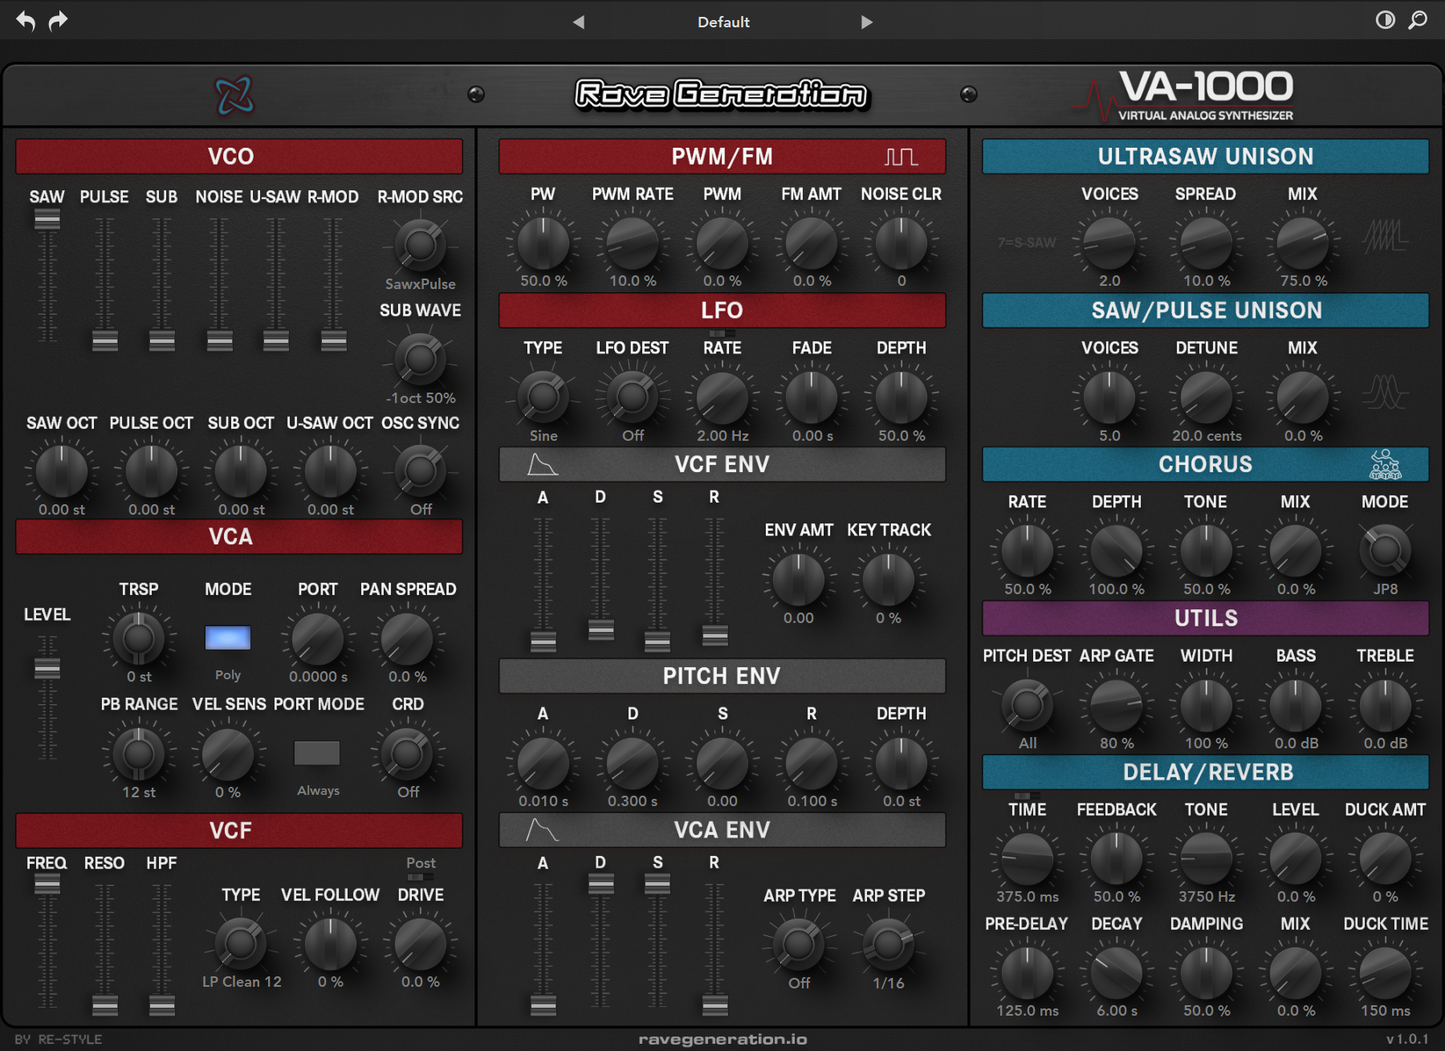Visit the ravegeneration.io link
Screen dimensions: 1445x1051
click(x=722, y=1039)
